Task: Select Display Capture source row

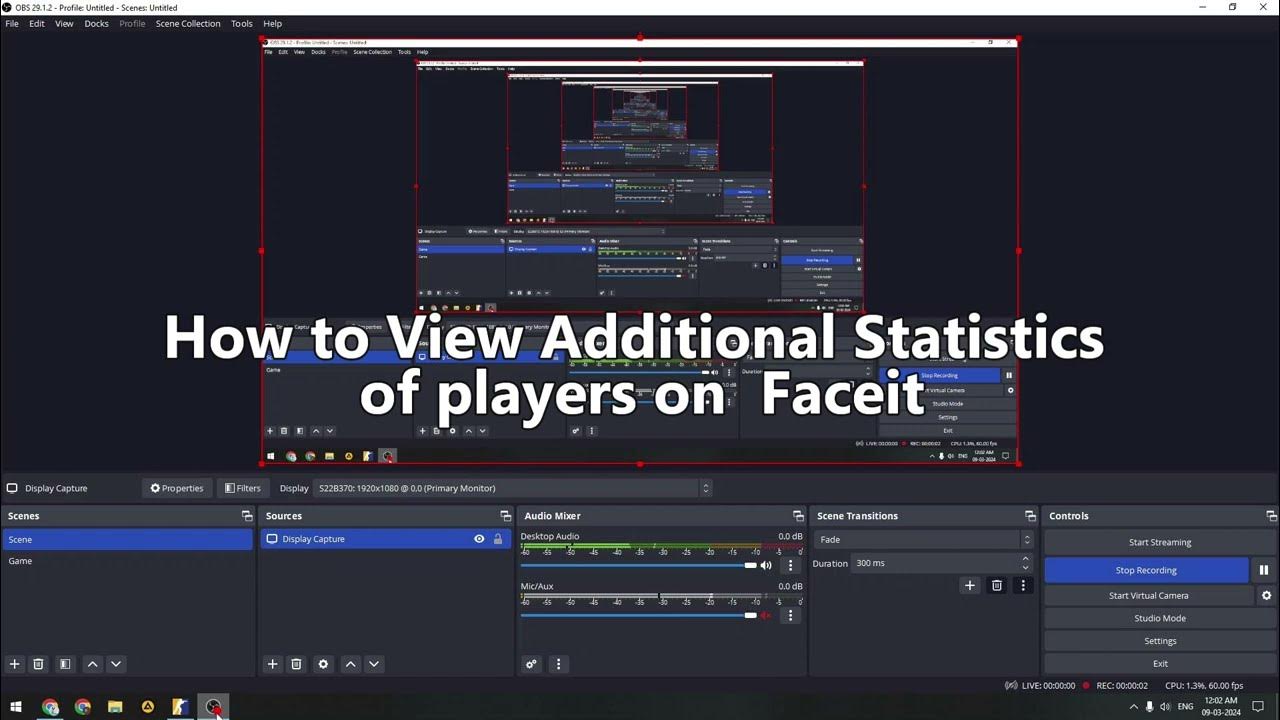Action: pyautogui.click(x=385, y=539)
